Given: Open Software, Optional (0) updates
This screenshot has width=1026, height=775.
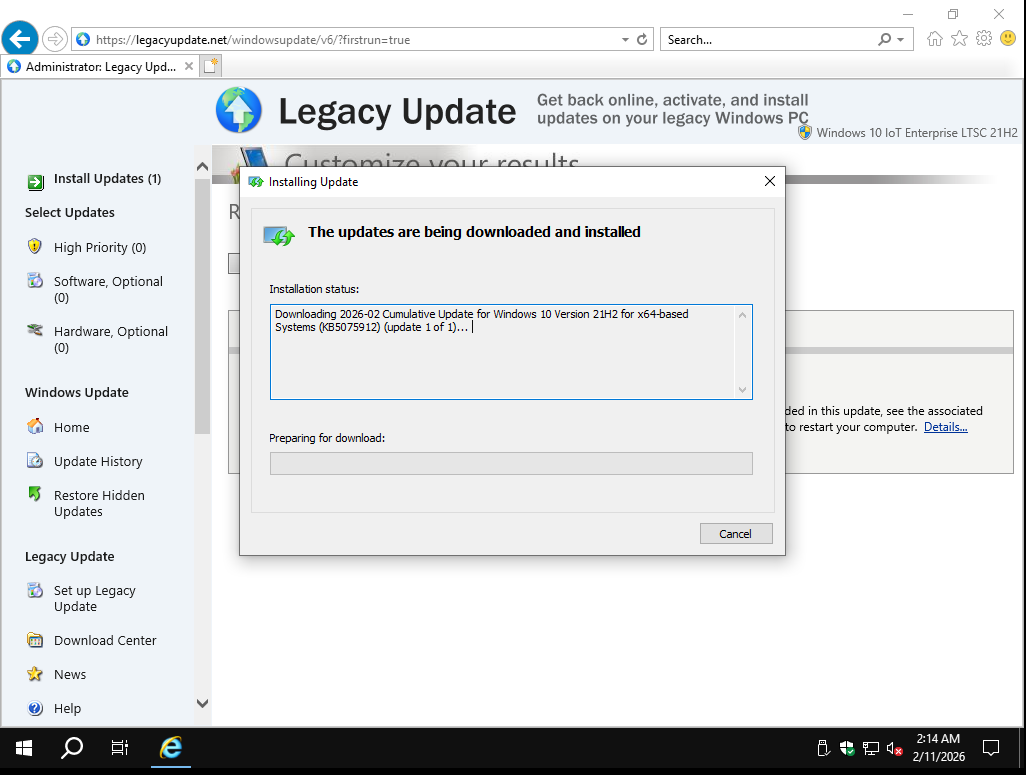Looking at the screenshot, I should pos(108,289).
